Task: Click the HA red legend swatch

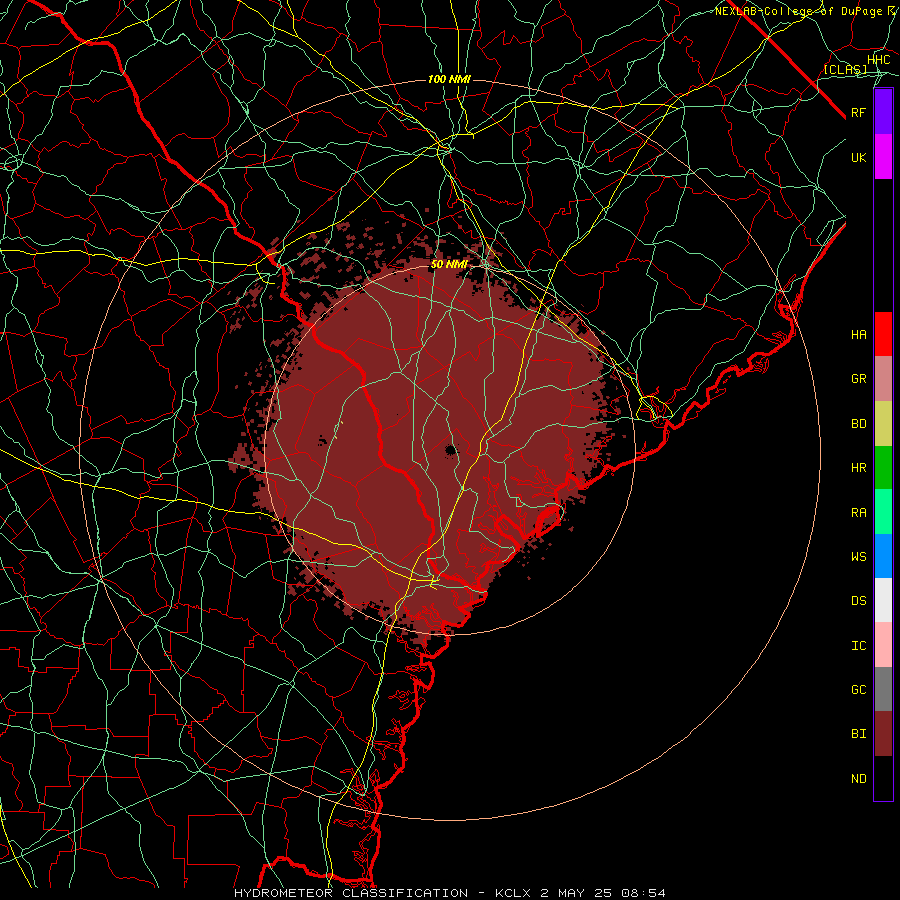Action: [x=883, y=334]
